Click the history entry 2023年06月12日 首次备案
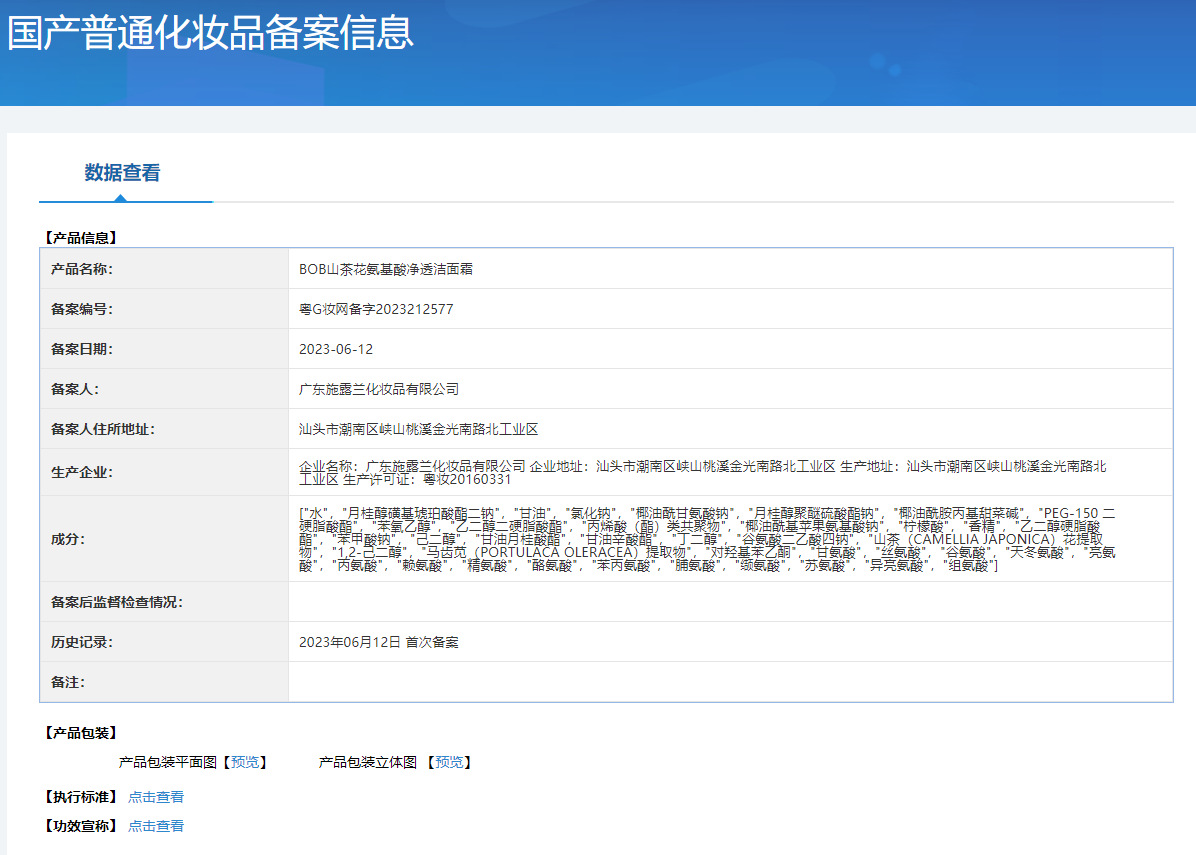 pyautogui.click(x=379, y=642)
